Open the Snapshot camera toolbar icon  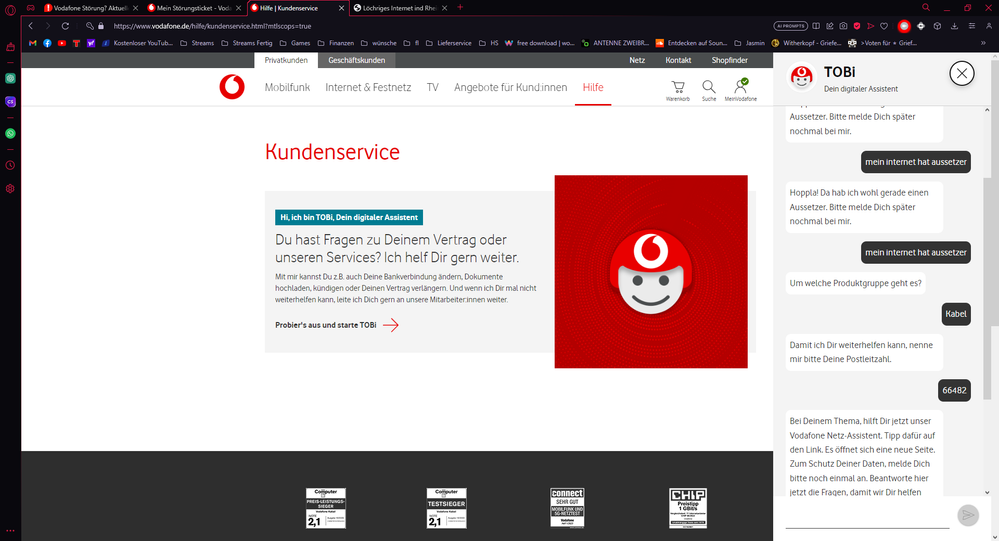843,26
